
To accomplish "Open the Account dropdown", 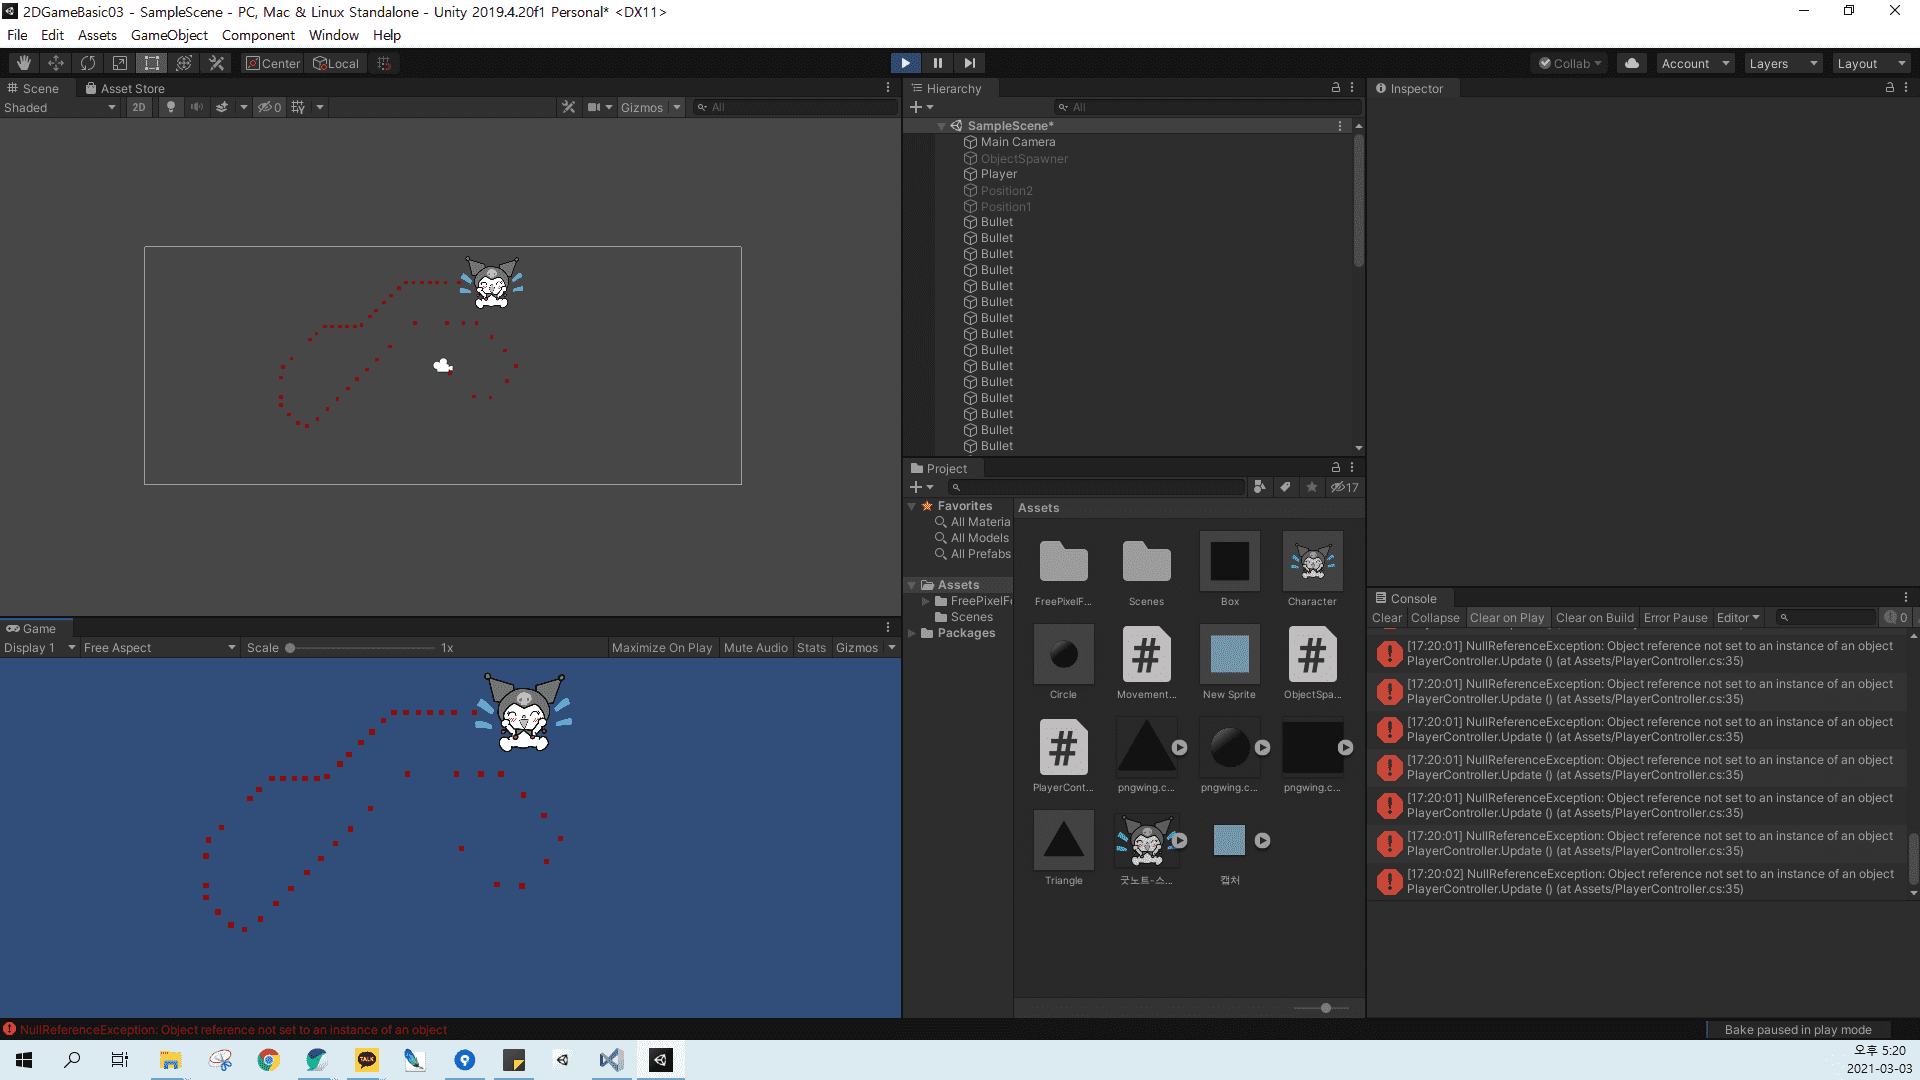I will [1695, 63].
